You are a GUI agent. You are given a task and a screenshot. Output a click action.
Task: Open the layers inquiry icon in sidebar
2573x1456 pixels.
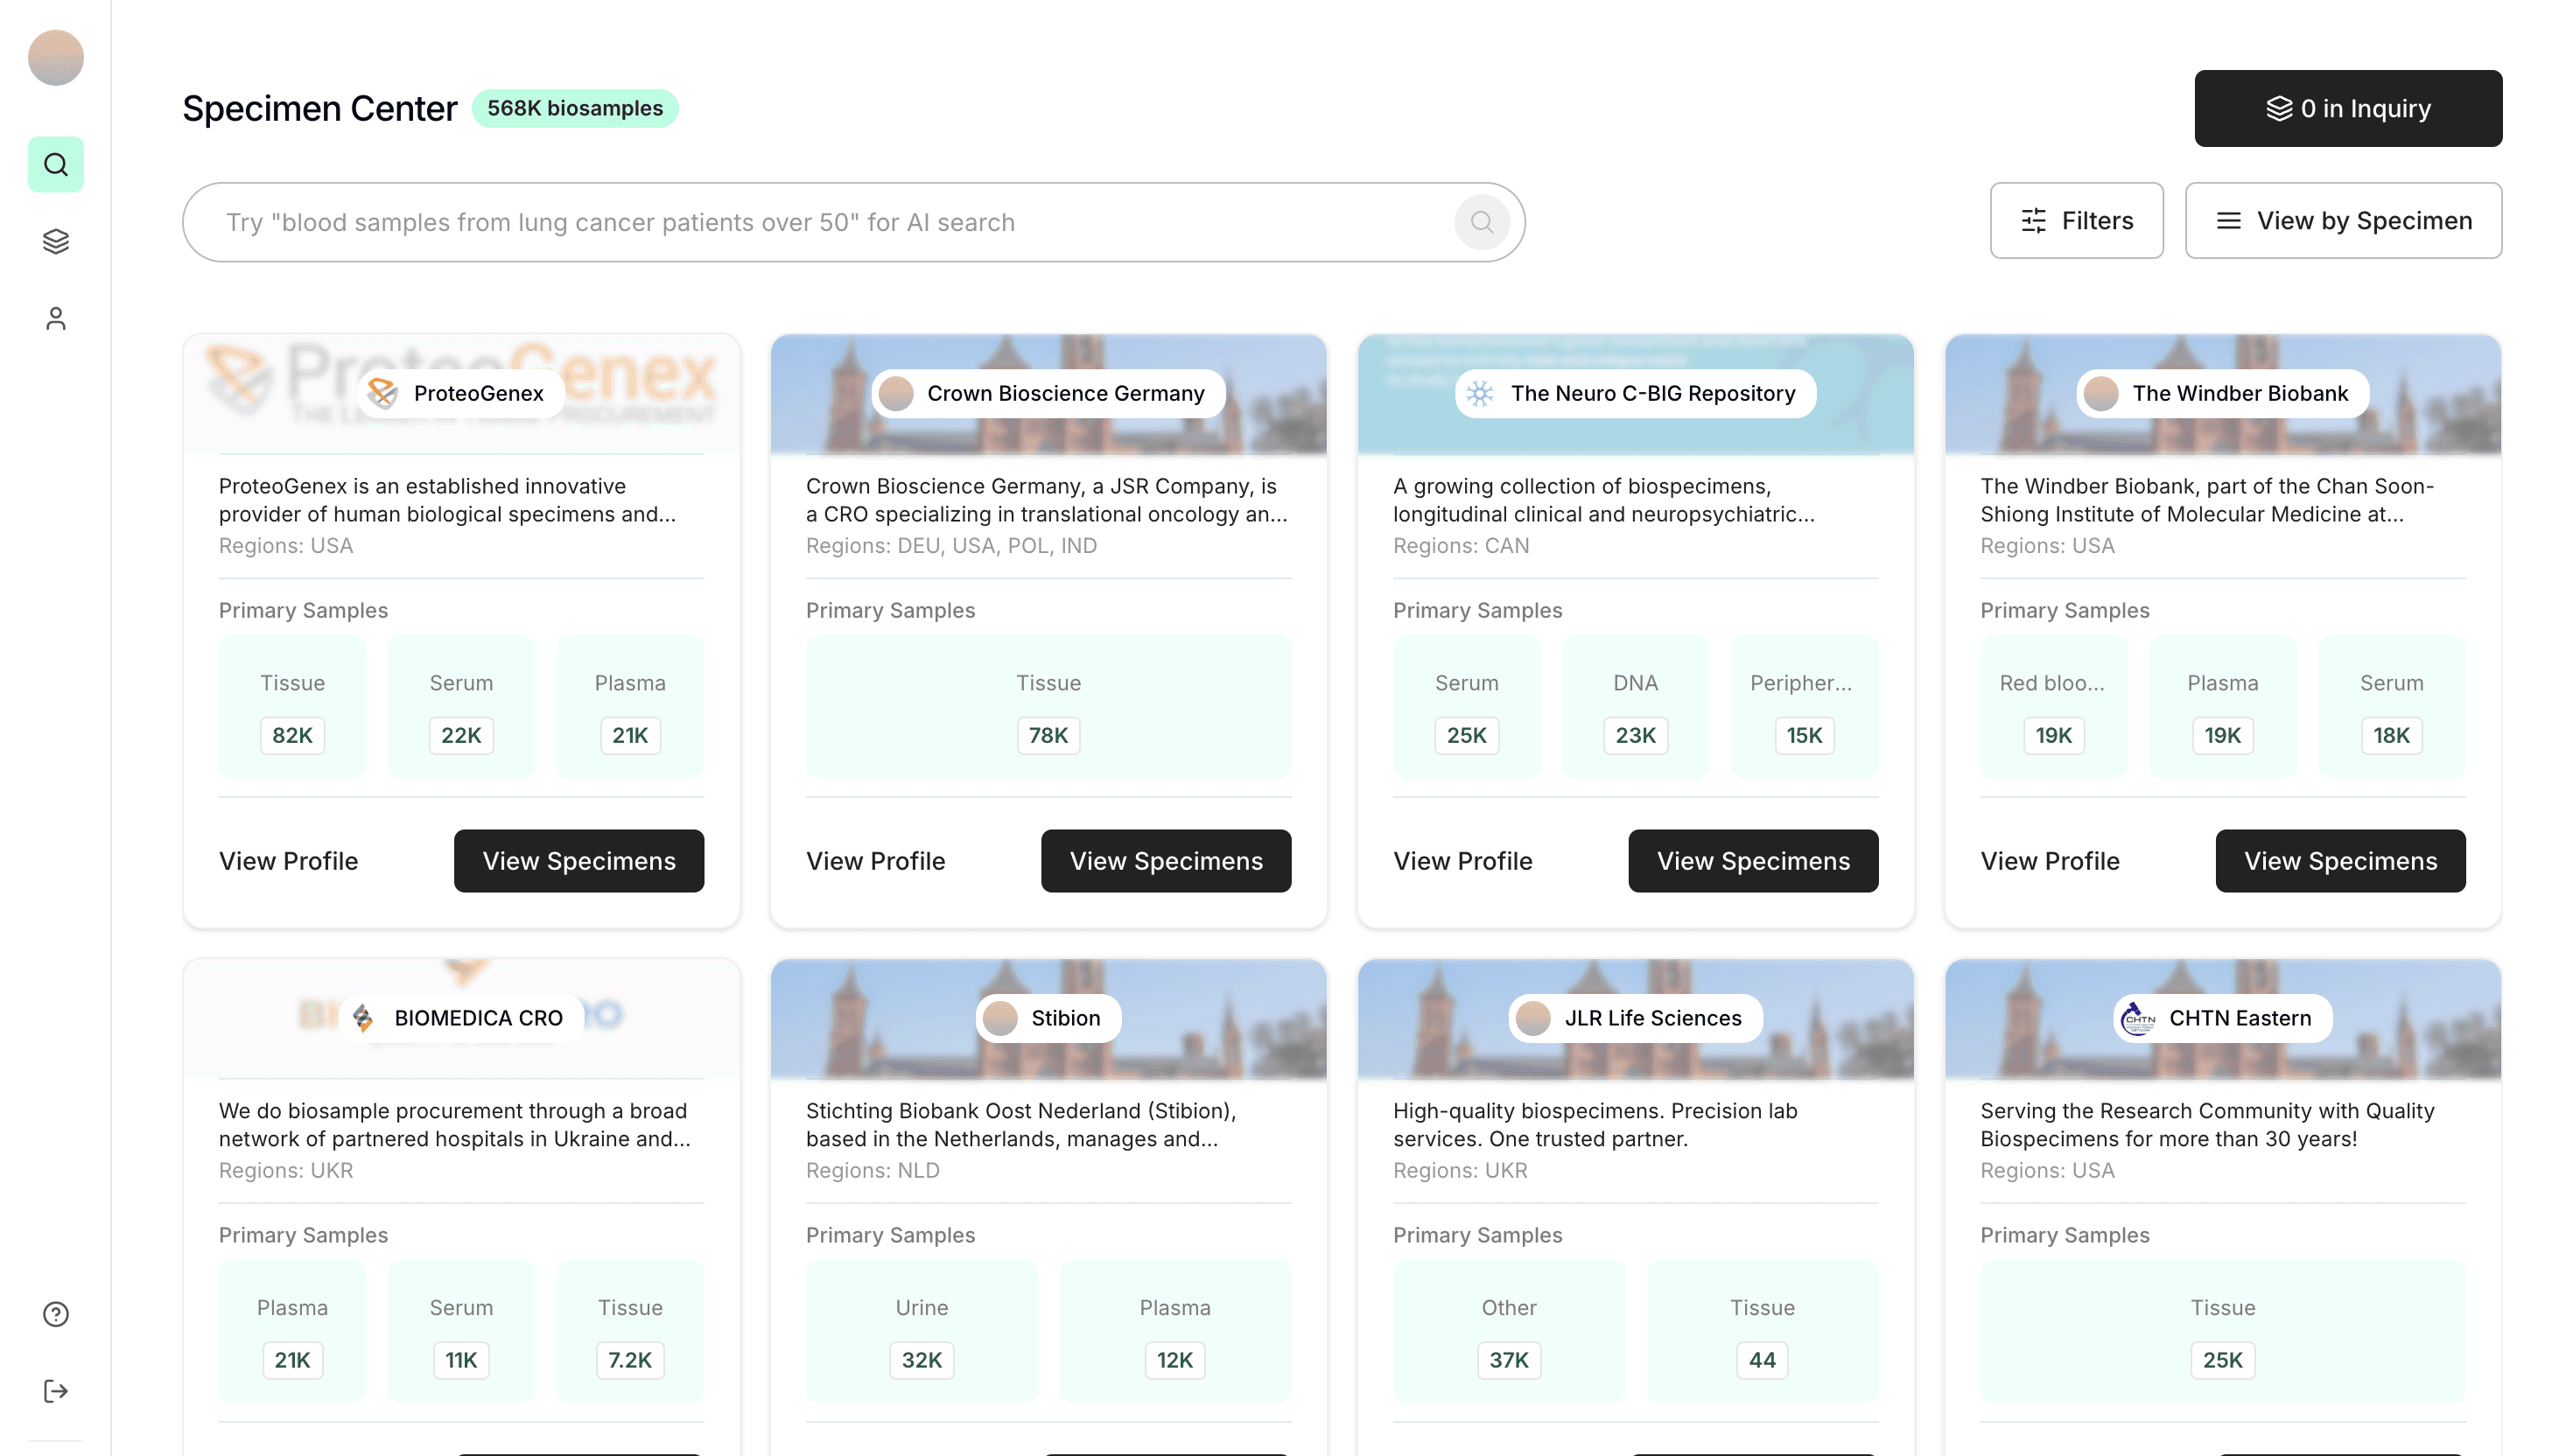[x=56, y=241]
